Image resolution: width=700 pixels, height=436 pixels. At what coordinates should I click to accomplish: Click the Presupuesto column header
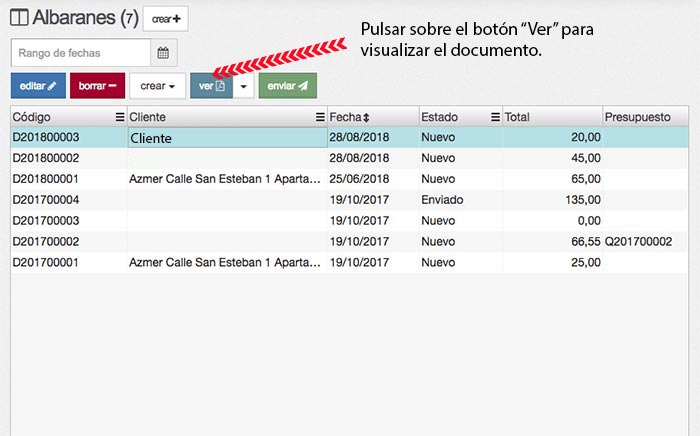pos(646,117)
